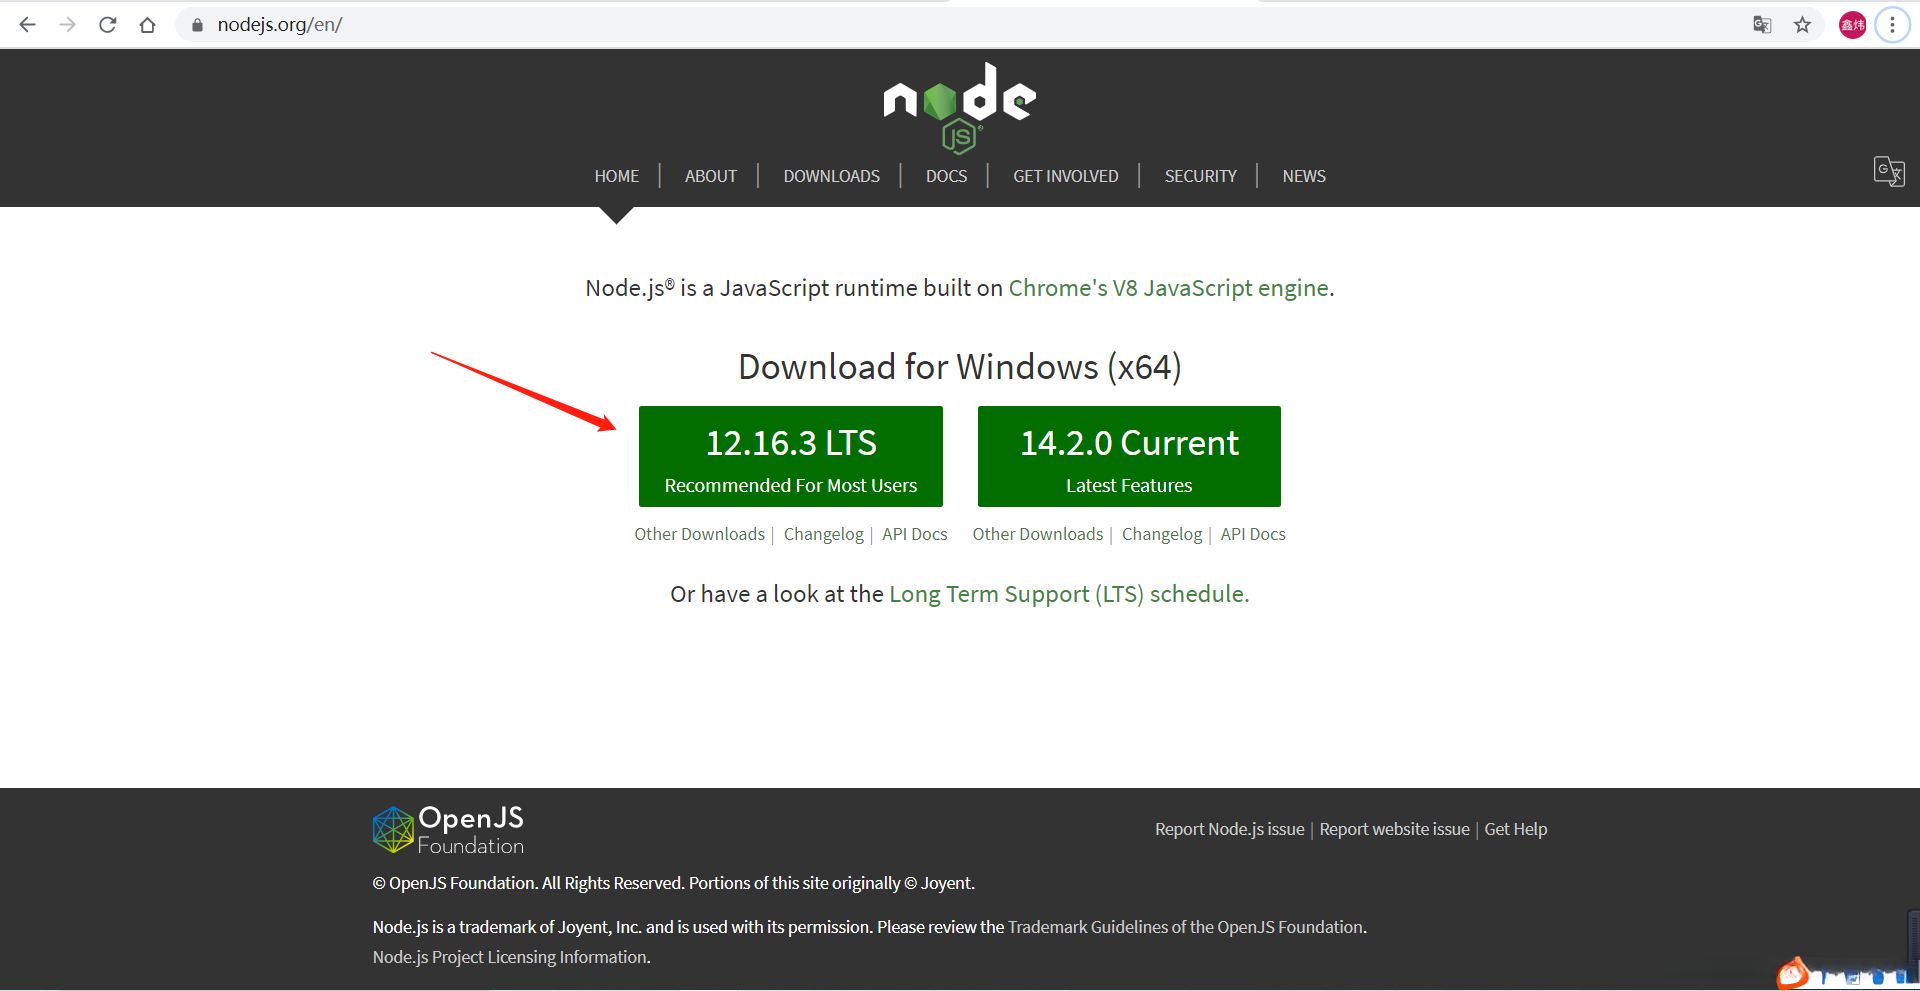Open the Google Translate icon in address bar
Screen dimensions: 1920x991
point(1762,25)
